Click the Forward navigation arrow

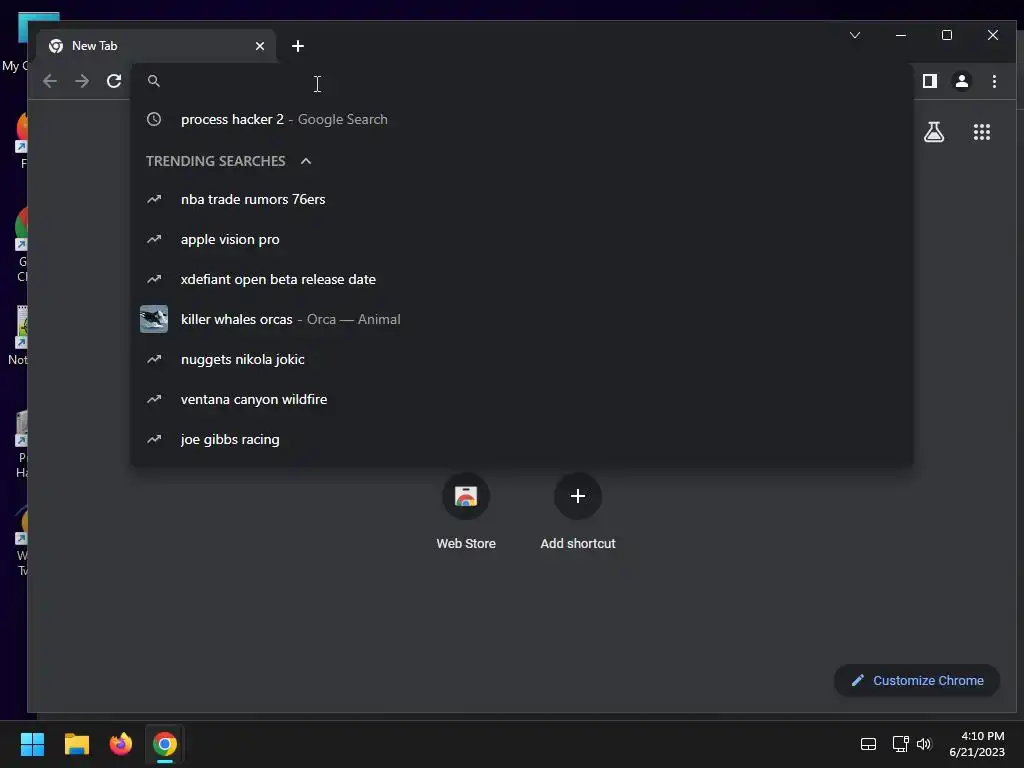point(82,81)
